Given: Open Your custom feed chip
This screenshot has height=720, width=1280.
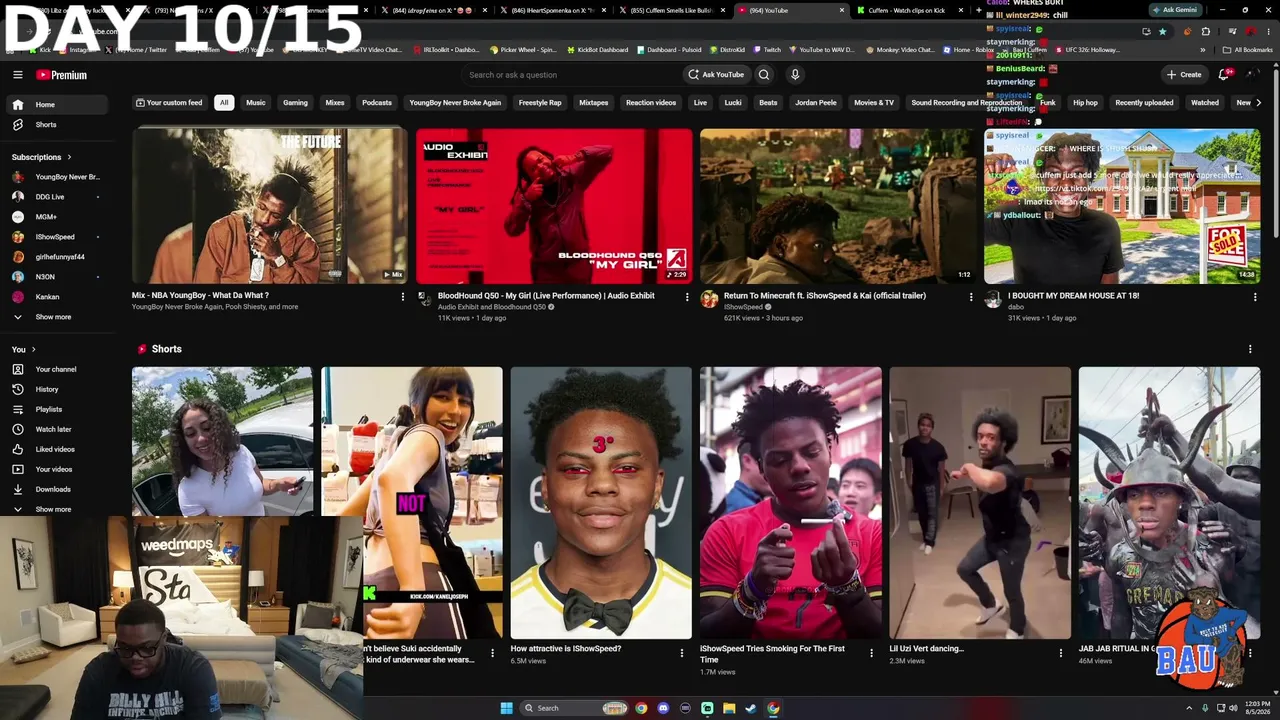Looking at the screenshot, I should pyautogui.click(x=169, y=103).
